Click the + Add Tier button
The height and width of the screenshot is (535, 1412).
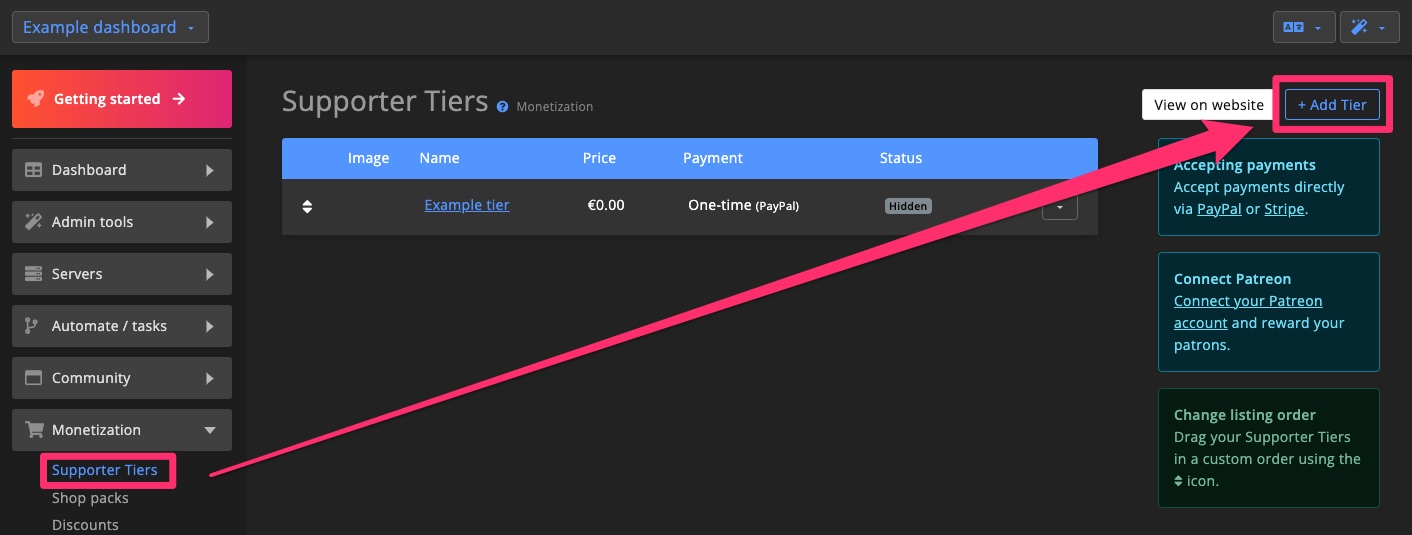[1332, 105]
